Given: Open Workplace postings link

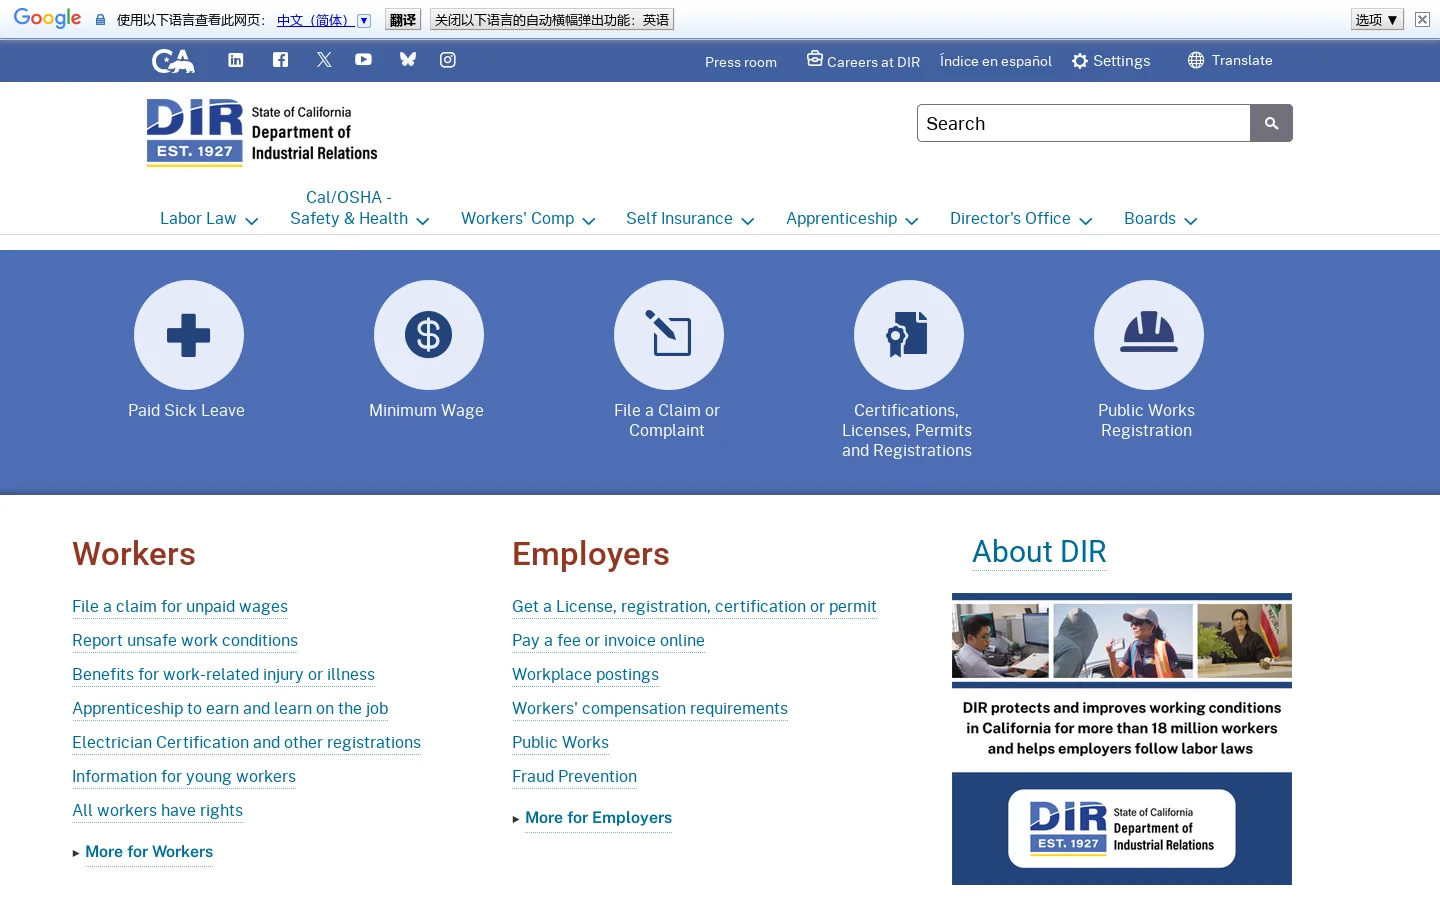Looking at the screenshot, I should [x=585, y=674].
